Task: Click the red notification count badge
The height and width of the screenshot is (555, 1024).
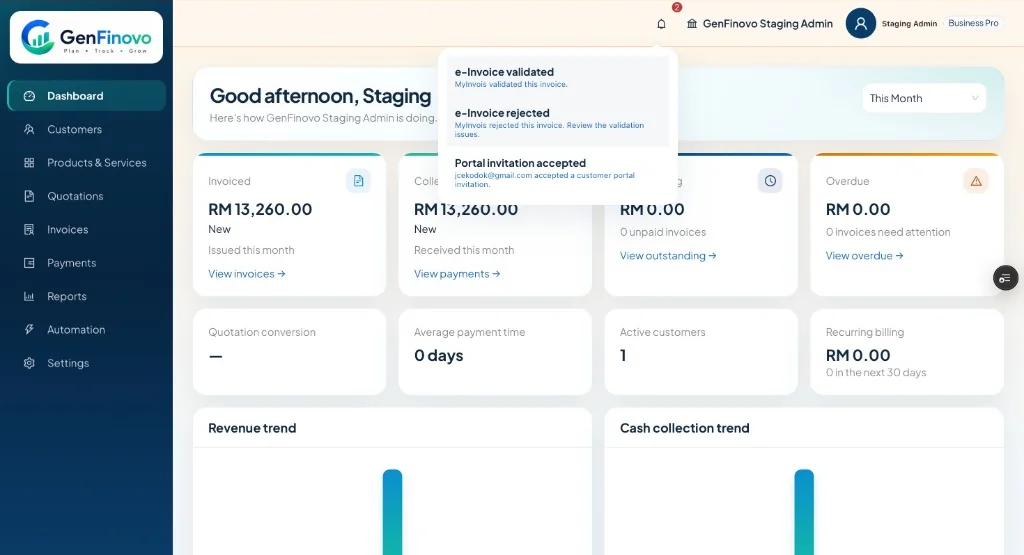Action: pos(677,7)
